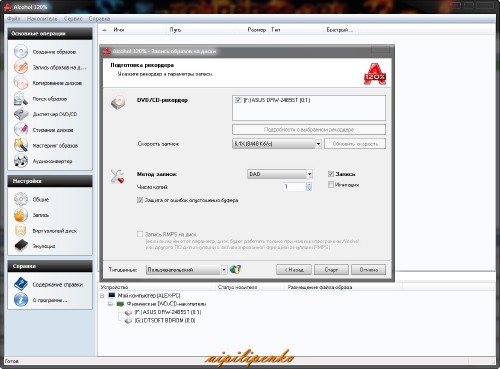Open the audio converter icon
Image resolution: width=500 pixels, height=369 pixels.
(x=21, y=161)
